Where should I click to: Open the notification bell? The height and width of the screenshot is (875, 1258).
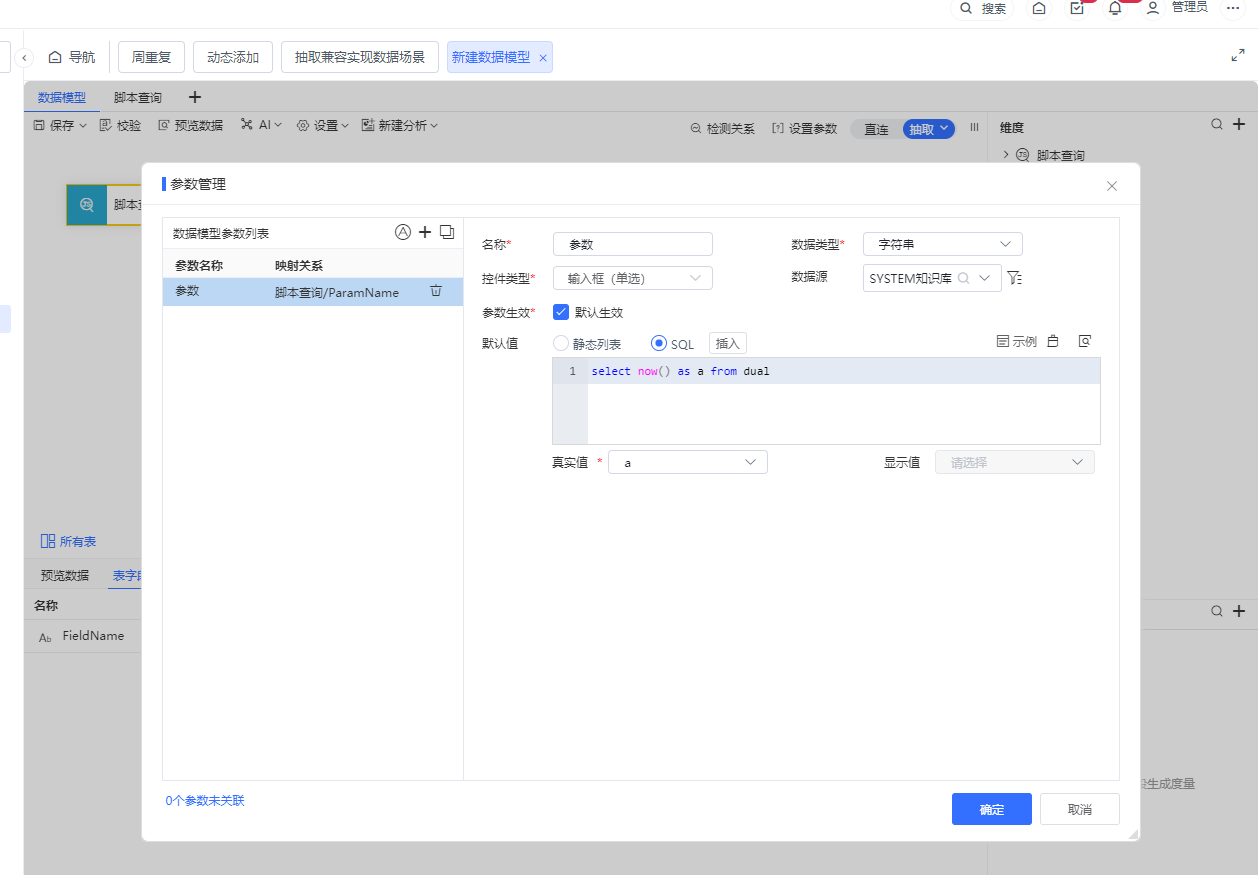click(1115, 8)
